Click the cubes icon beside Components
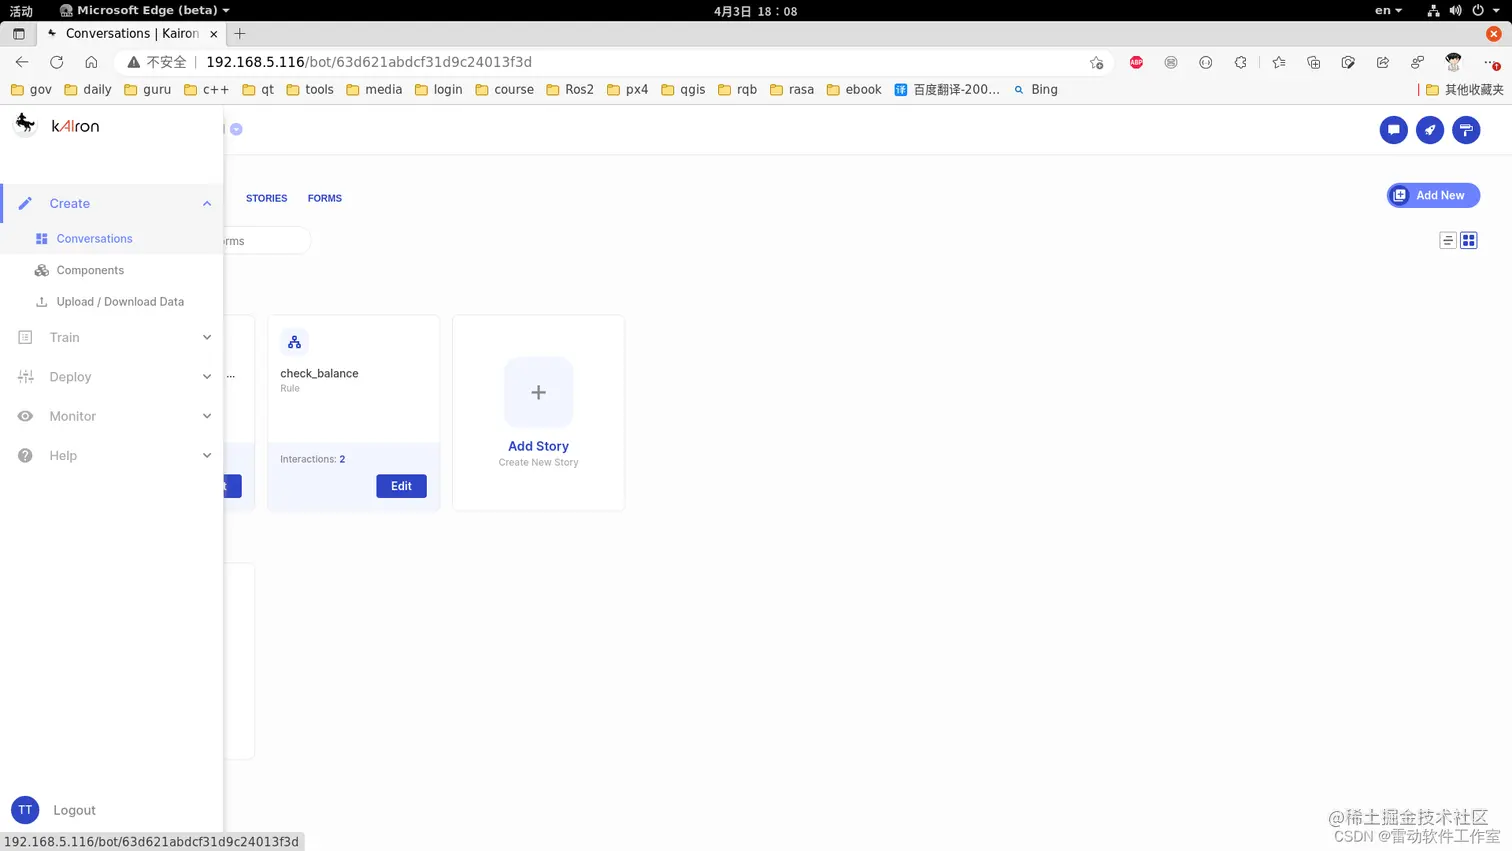Viewport: 1512px width, 851px height. coord(42,270)
